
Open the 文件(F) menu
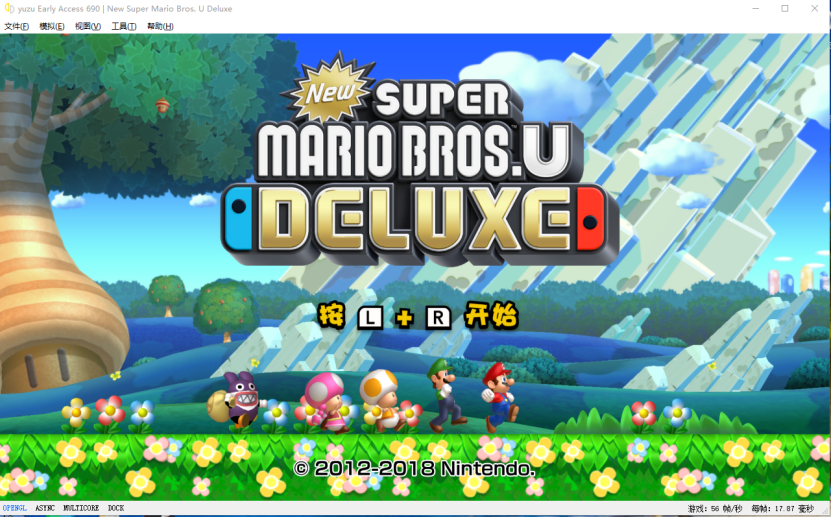click(x=16, y=26)
